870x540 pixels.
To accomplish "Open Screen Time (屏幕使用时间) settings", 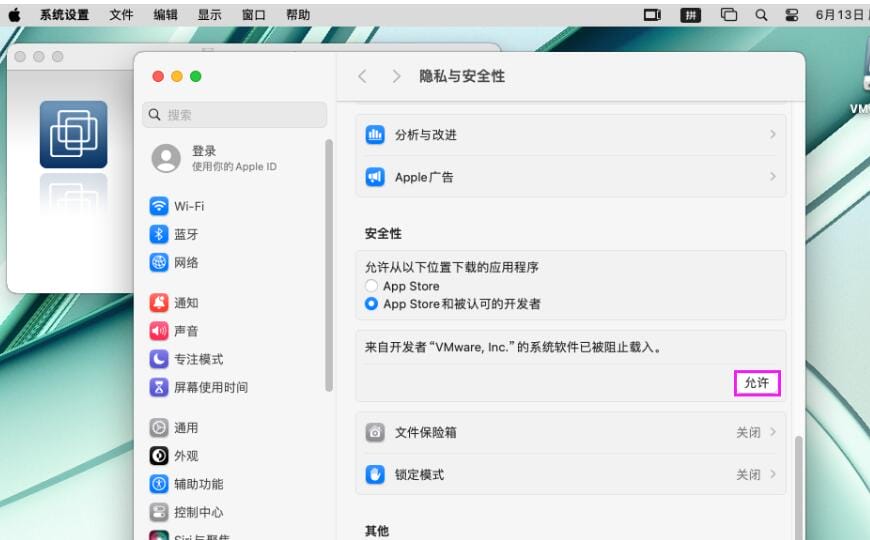I will [x=210, y=387].
